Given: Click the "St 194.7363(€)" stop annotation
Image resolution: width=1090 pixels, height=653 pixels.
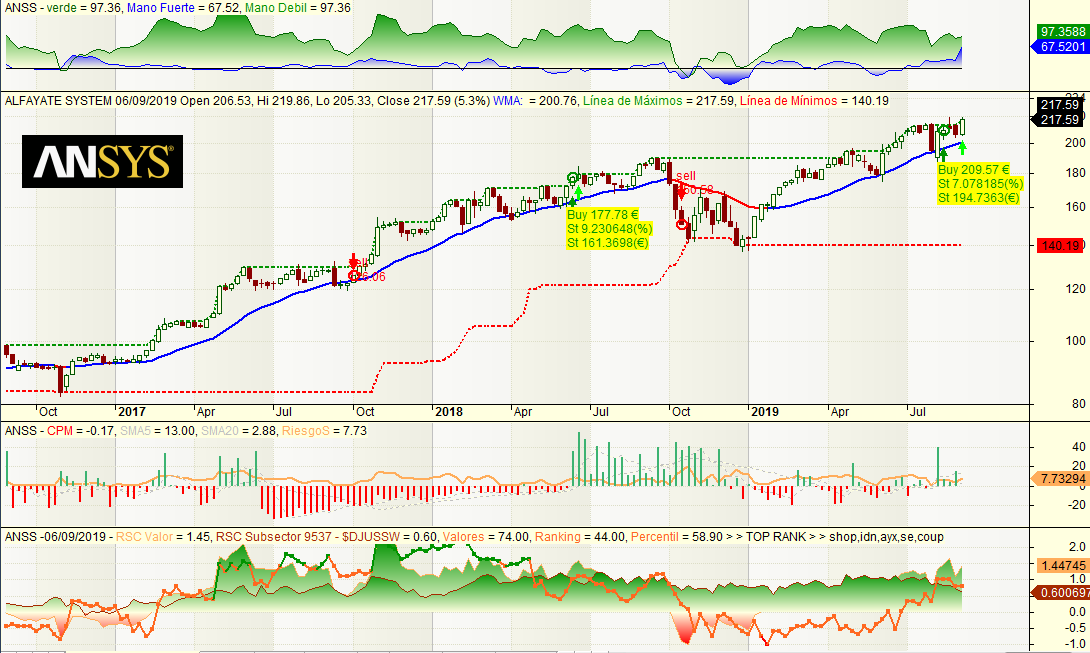Looking at the screenshot, I should coord(978,197).
